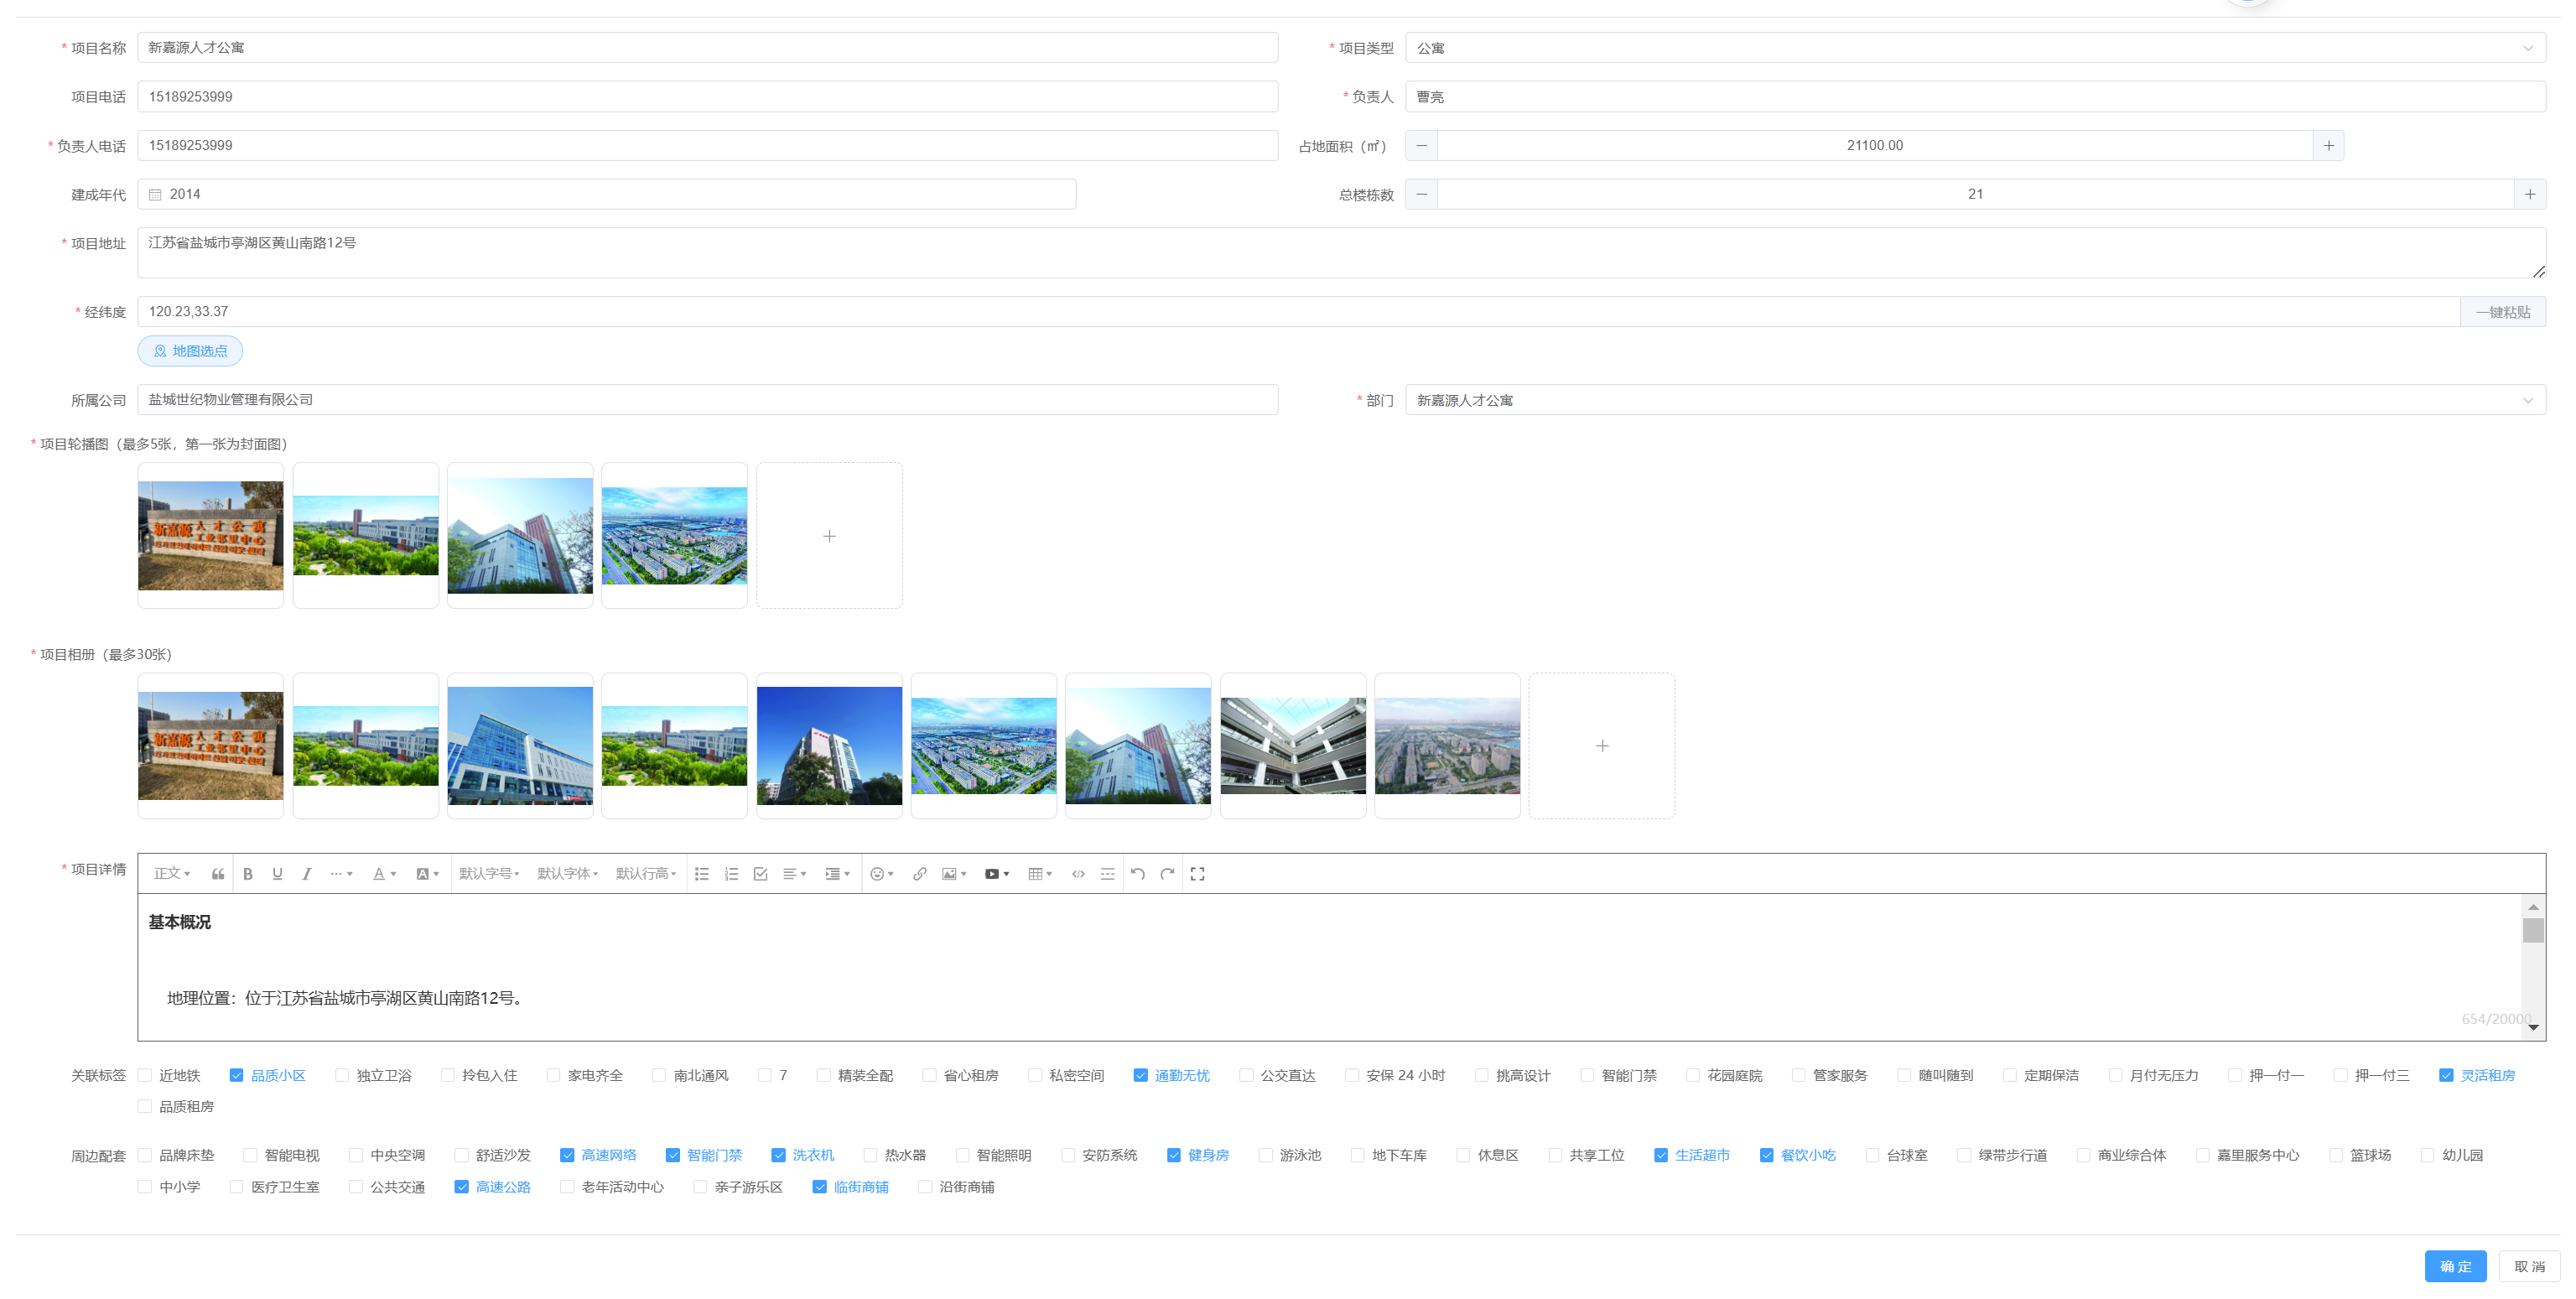Open the 正文 heading style menu
The width and height of the screenshot is (2576, 1299).
click(172, 874)
